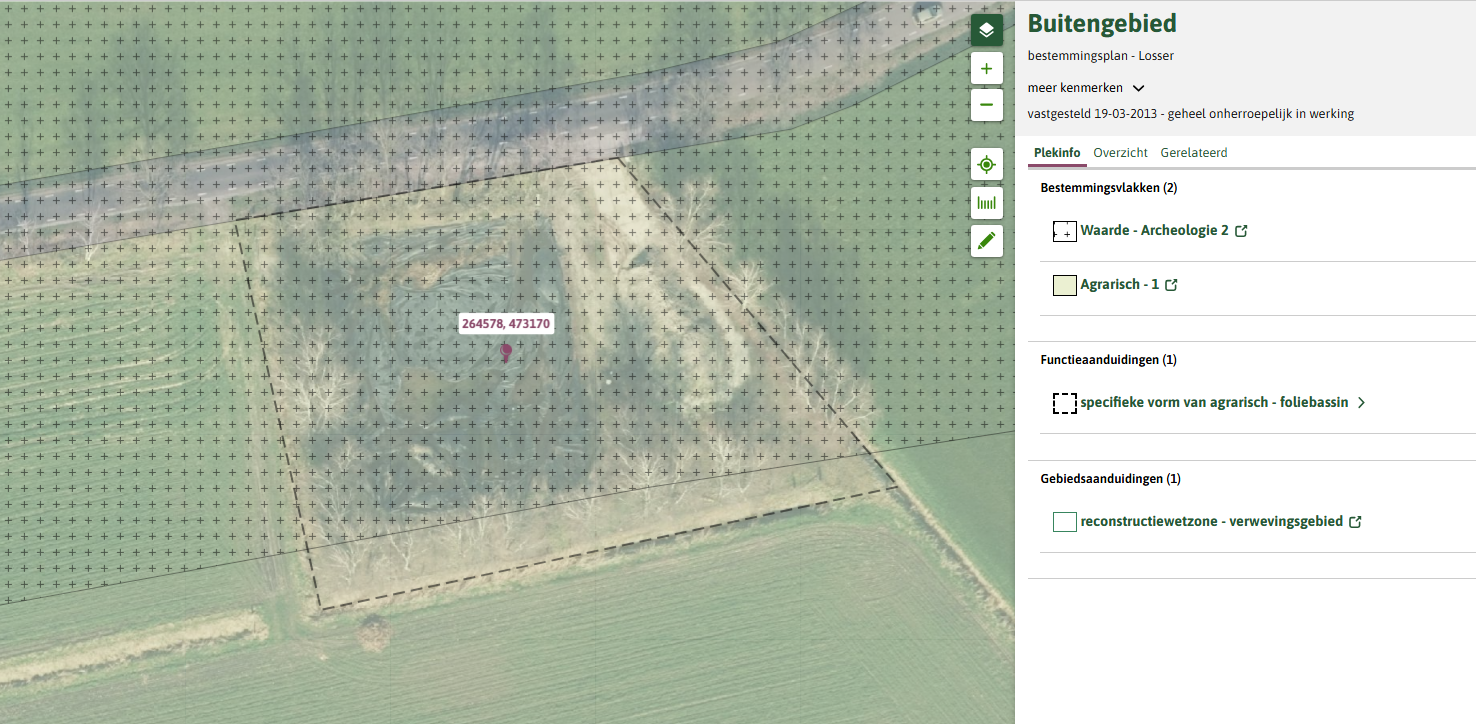Open the map layers button

[x=987, y=30]
